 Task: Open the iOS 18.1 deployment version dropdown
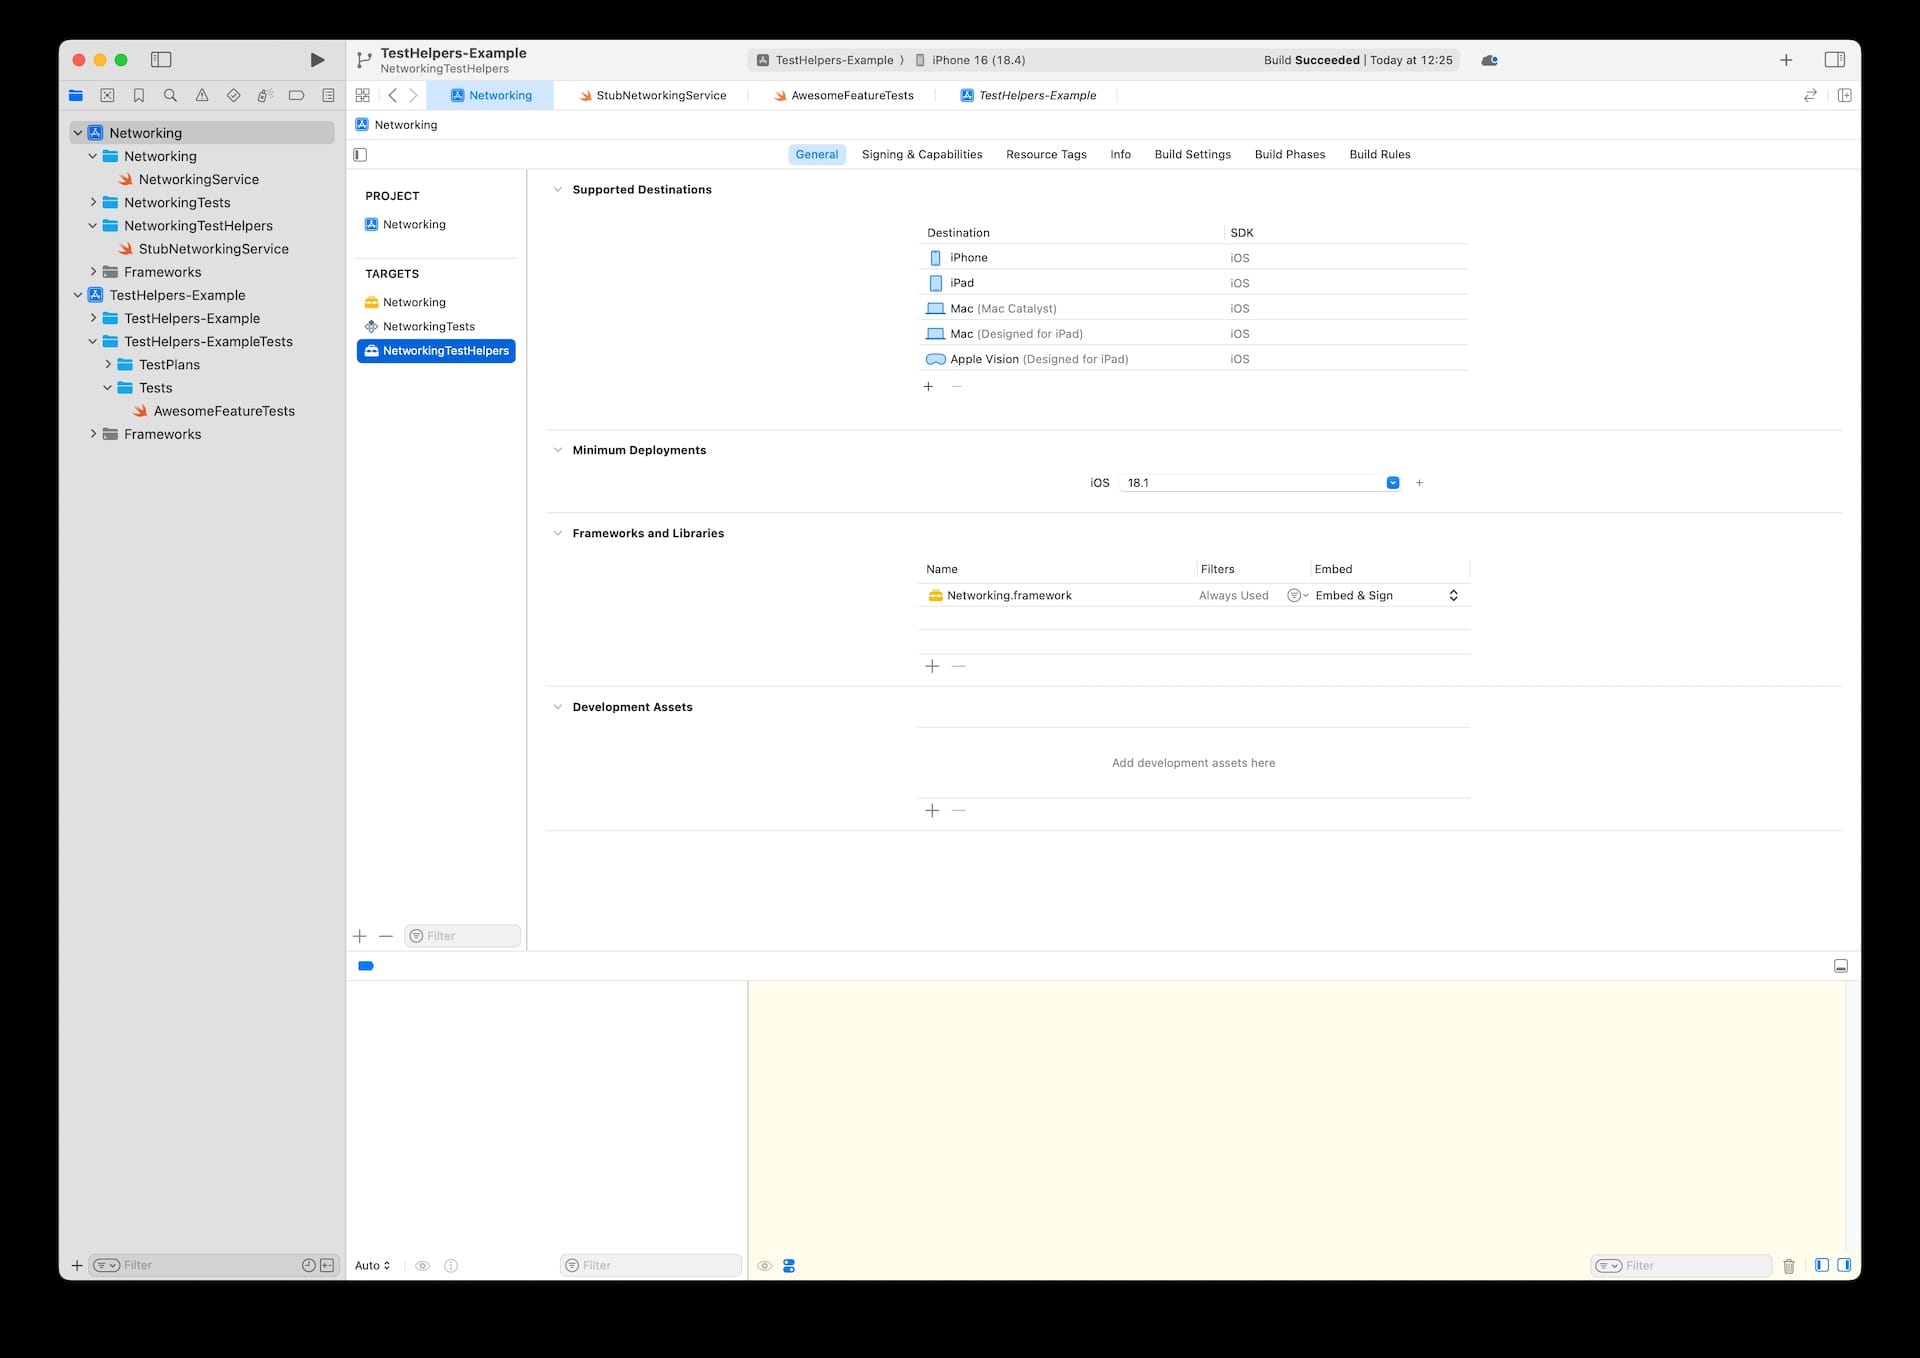(1392, 482)
